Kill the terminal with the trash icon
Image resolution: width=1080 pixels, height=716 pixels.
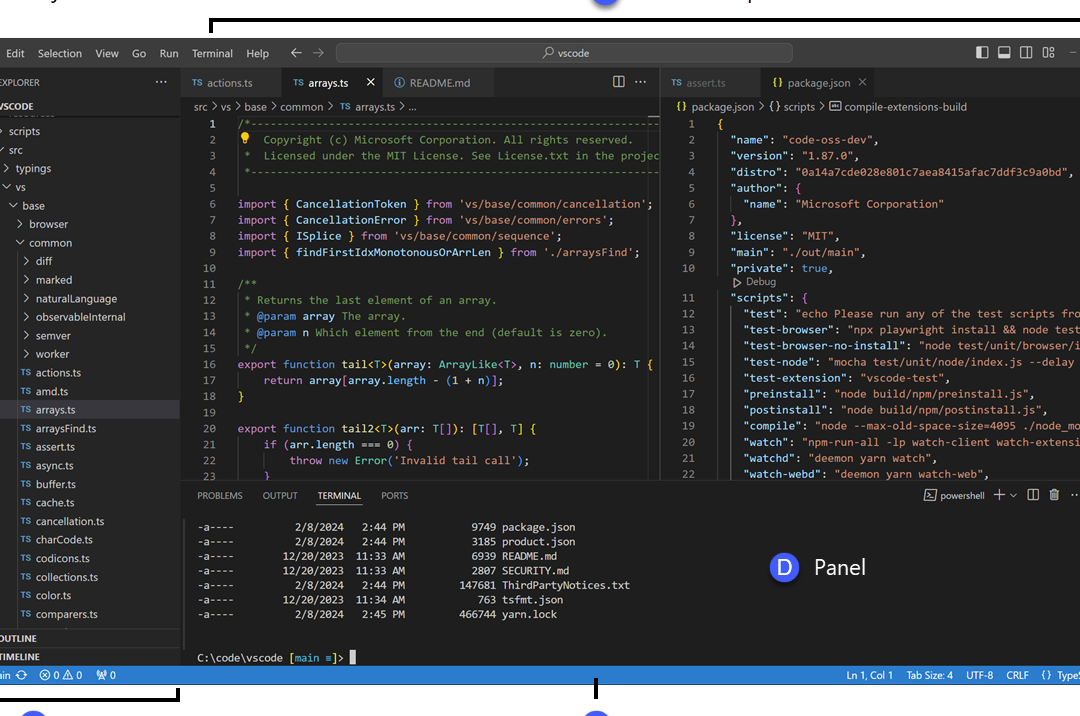[1054, 495]
